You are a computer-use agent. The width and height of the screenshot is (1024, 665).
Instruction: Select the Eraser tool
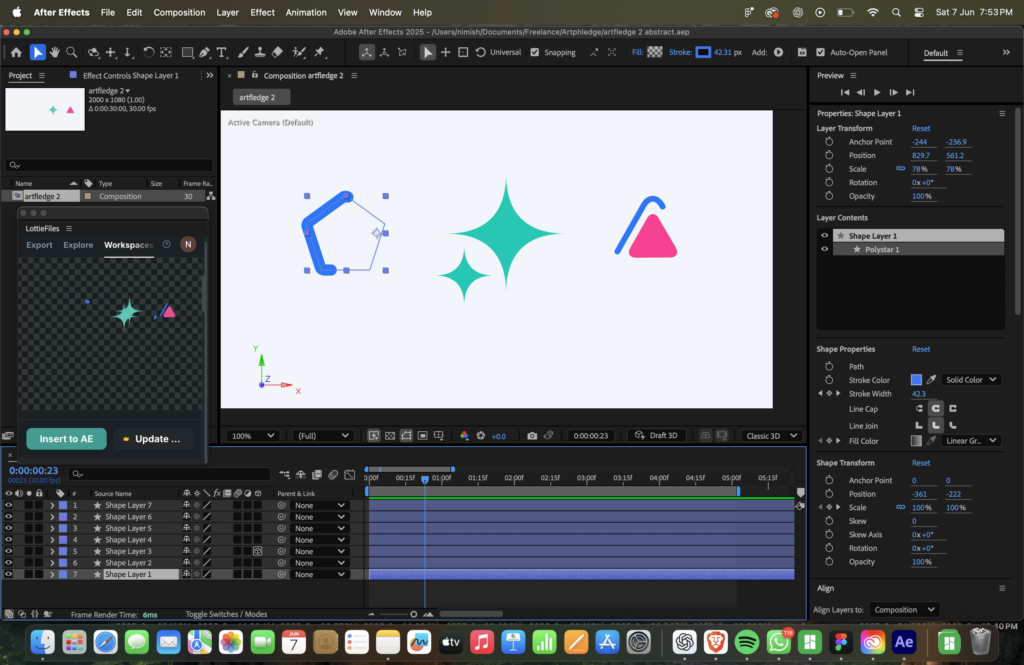point(277,52)
